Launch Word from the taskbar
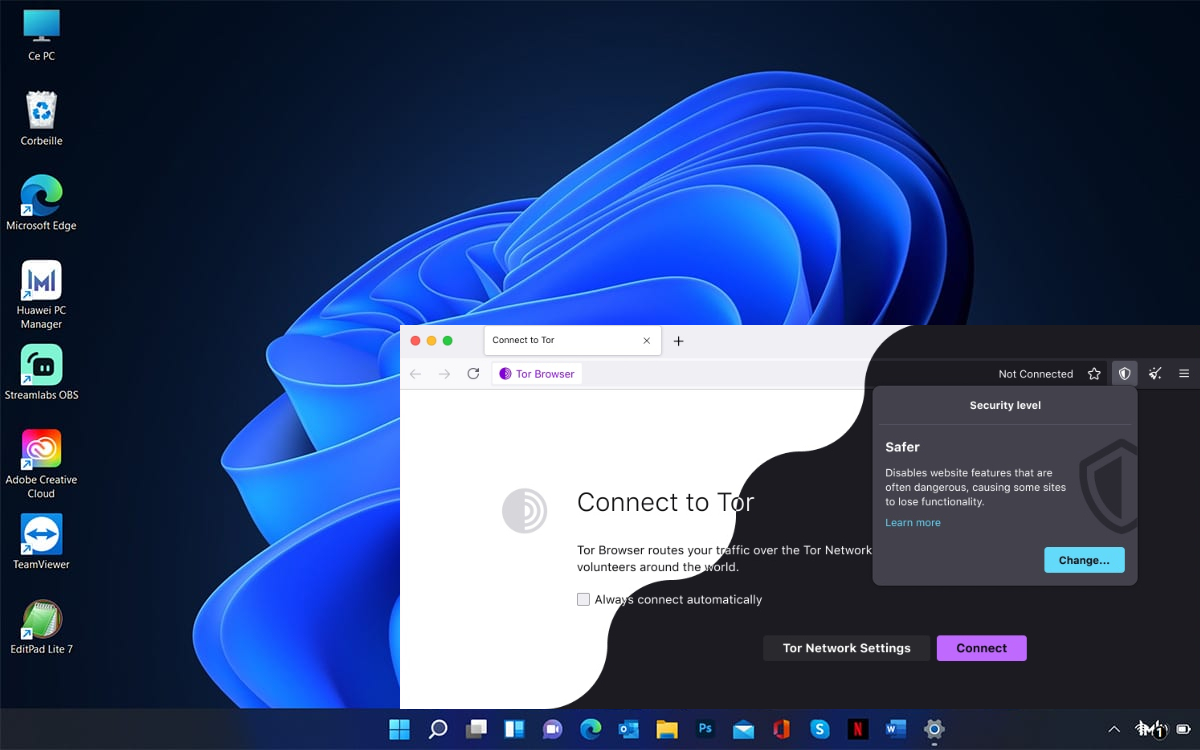 click(x=896, y=729)
